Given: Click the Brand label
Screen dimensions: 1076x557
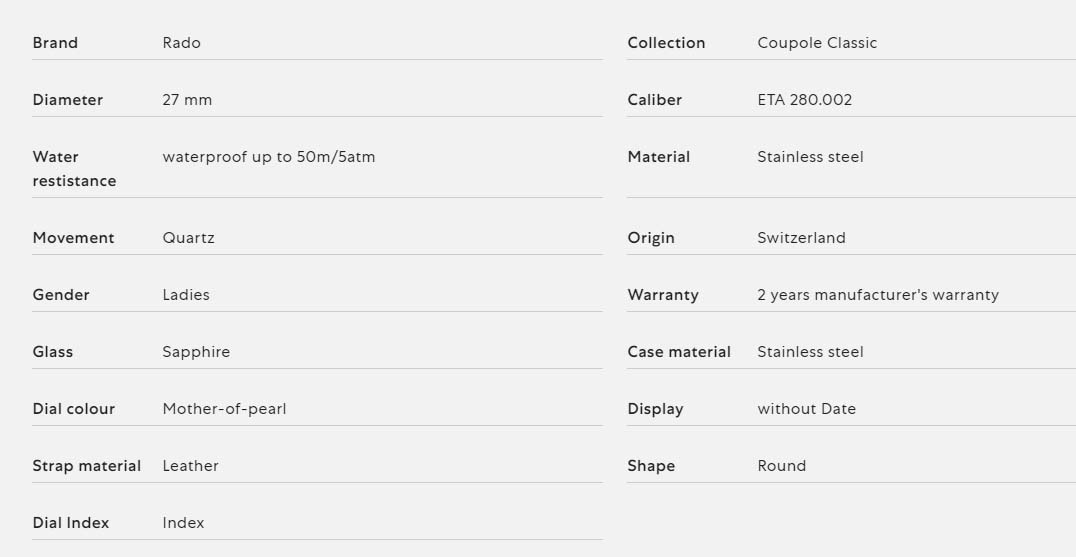Looking at the screenshot, I should point(55,43).
